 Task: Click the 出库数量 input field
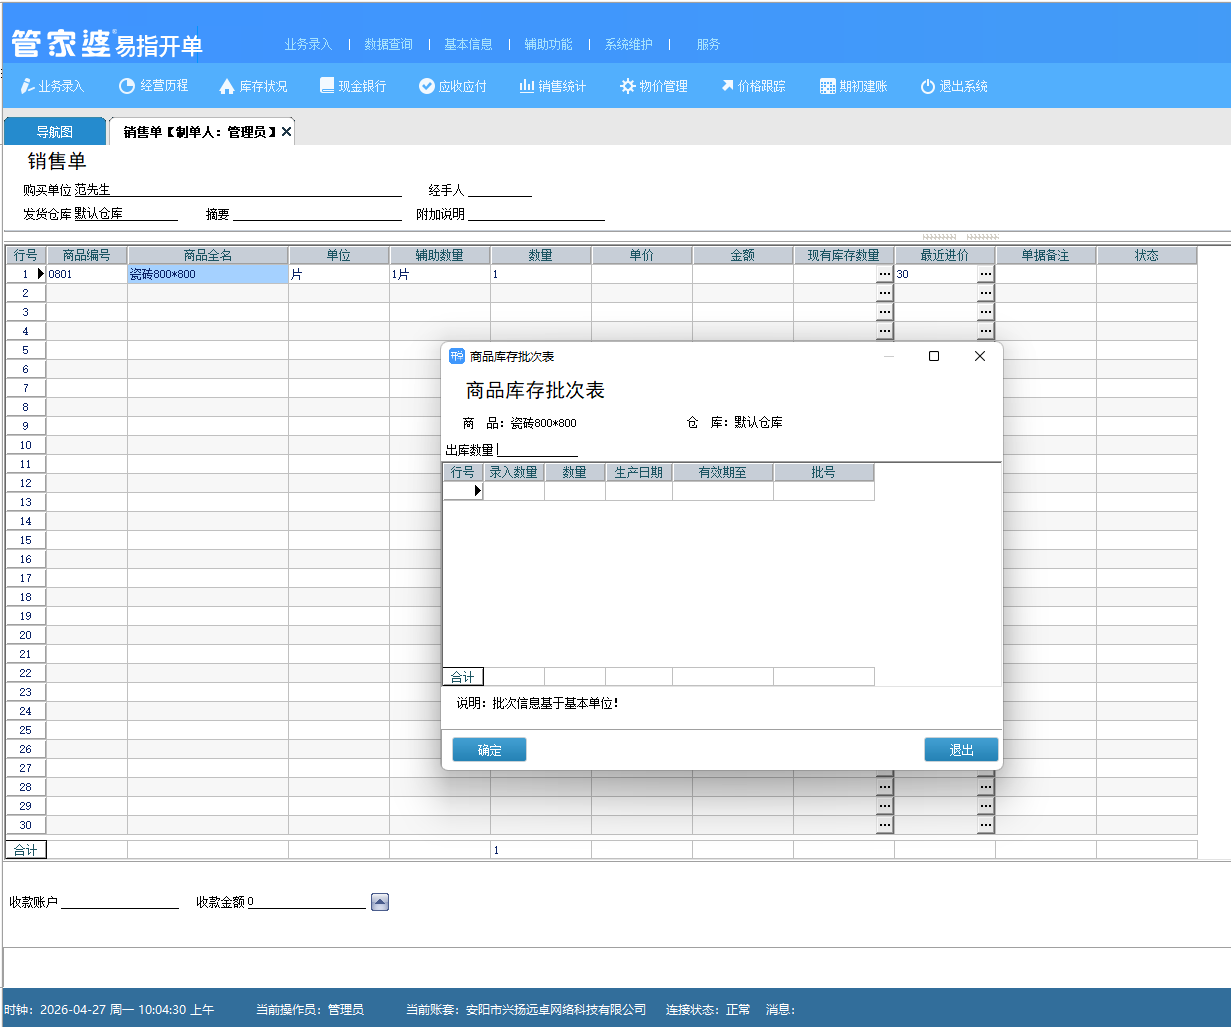click(x=537, y=450)
